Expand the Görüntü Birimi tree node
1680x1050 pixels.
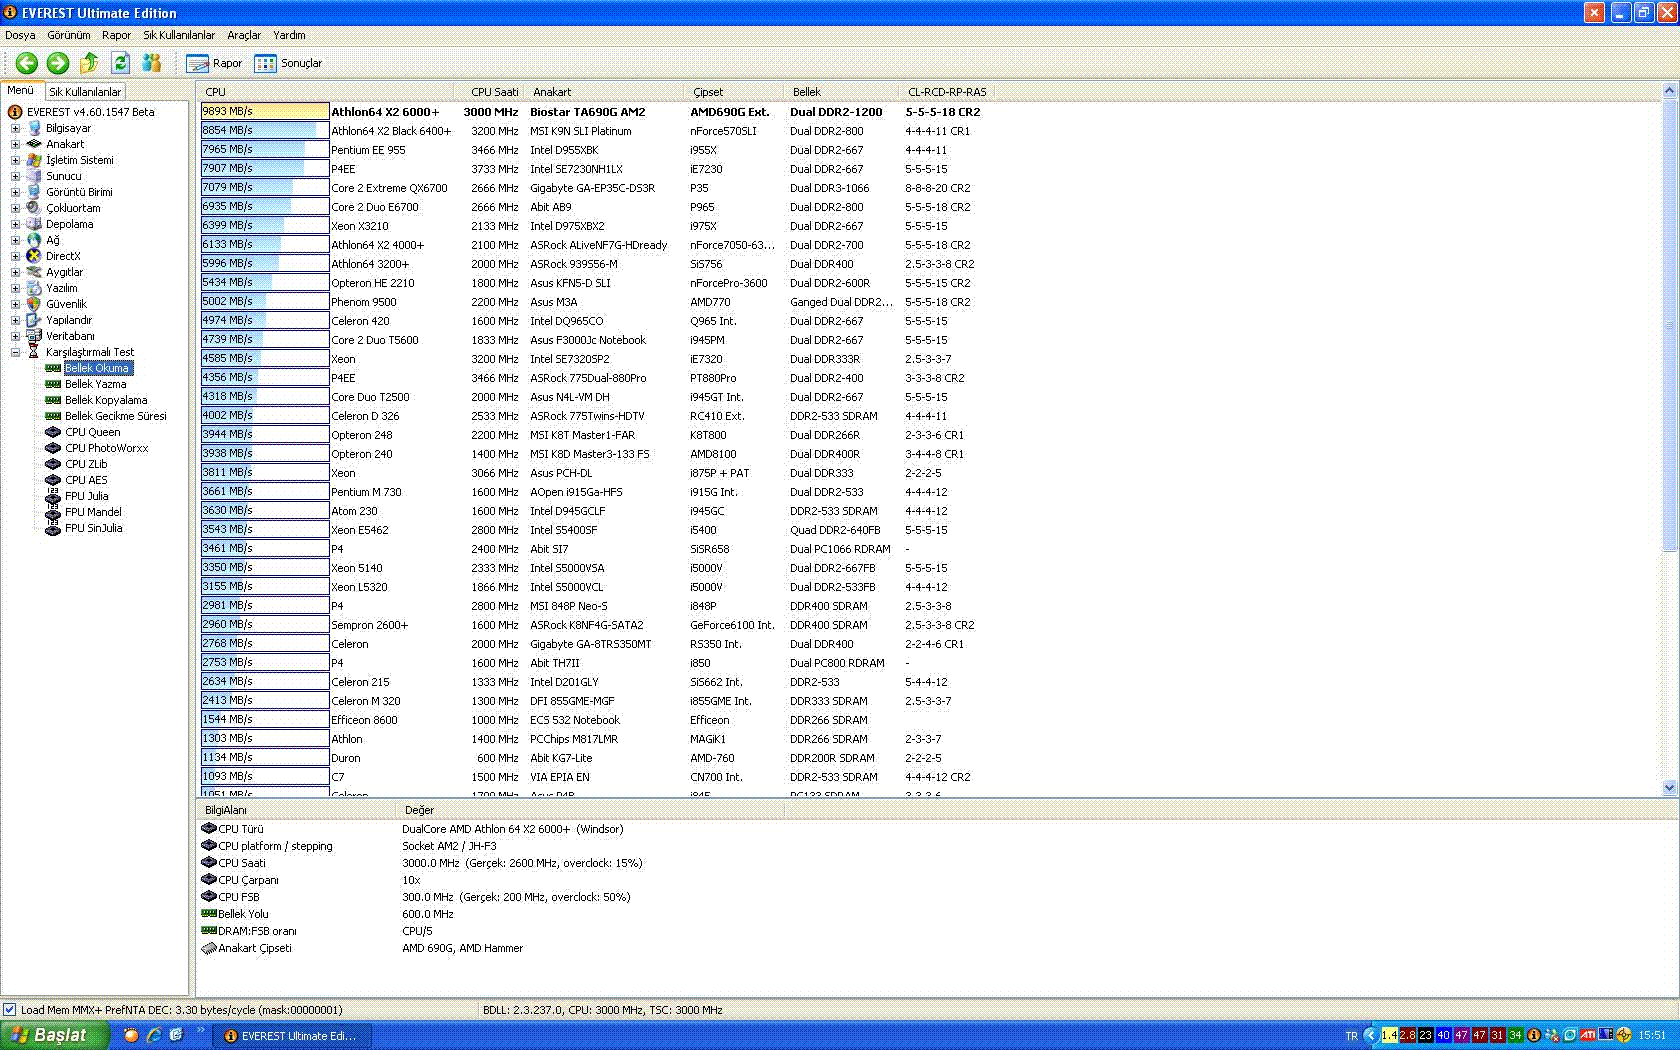click(x=15, y=192)
